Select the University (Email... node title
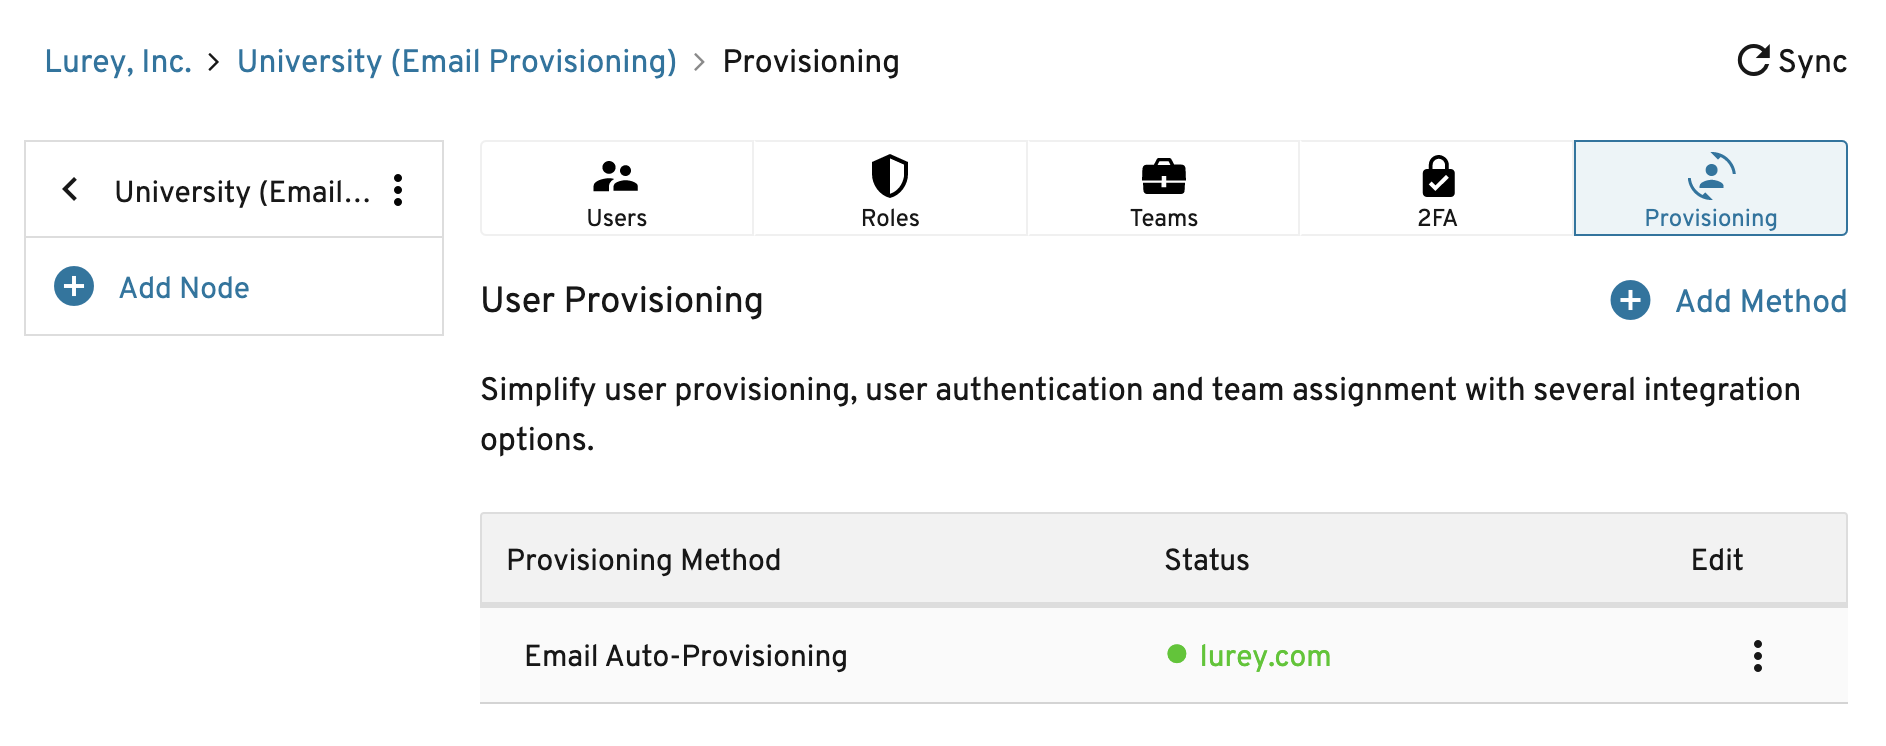 tap(242, 191)
